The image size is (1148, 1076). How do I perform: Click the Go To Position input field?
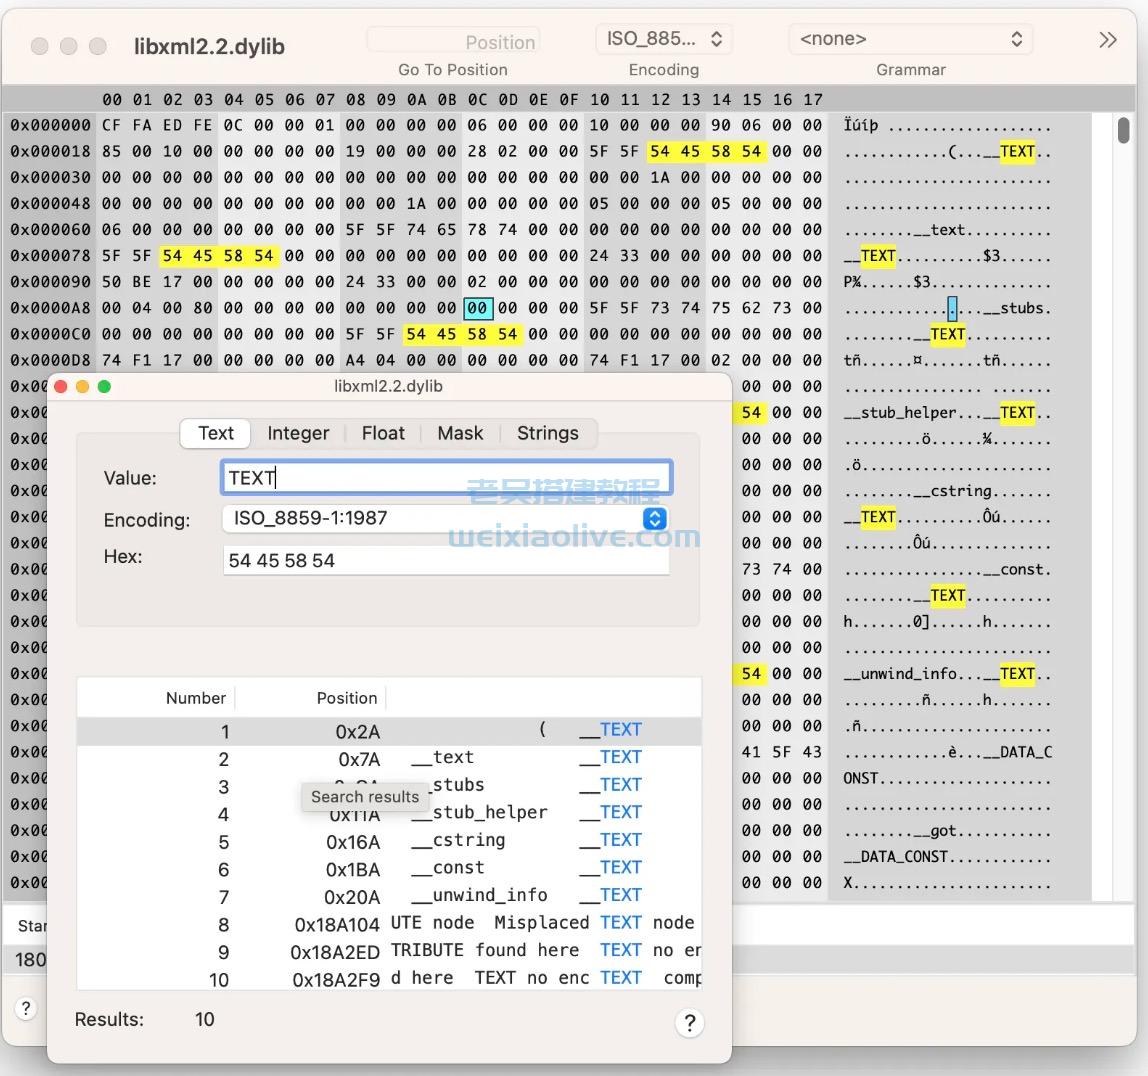tap(453, 41)
